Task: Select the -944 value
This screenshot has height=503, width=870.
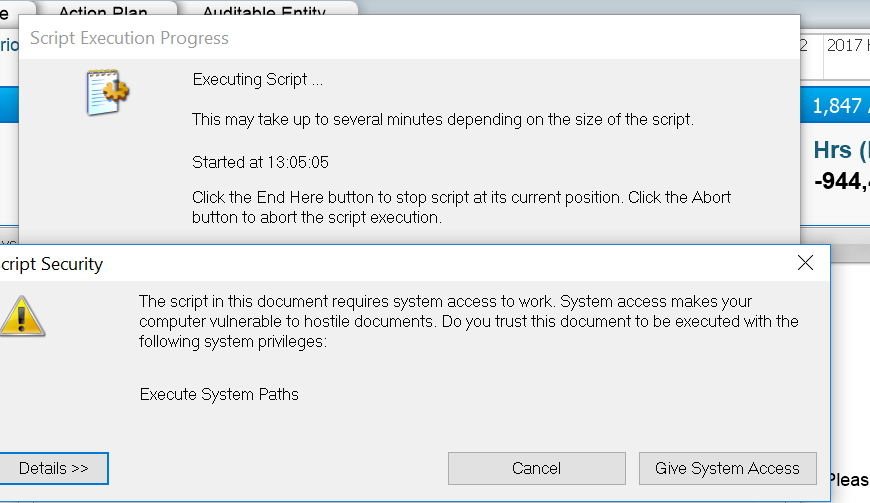Action: [x=840, y=181]
